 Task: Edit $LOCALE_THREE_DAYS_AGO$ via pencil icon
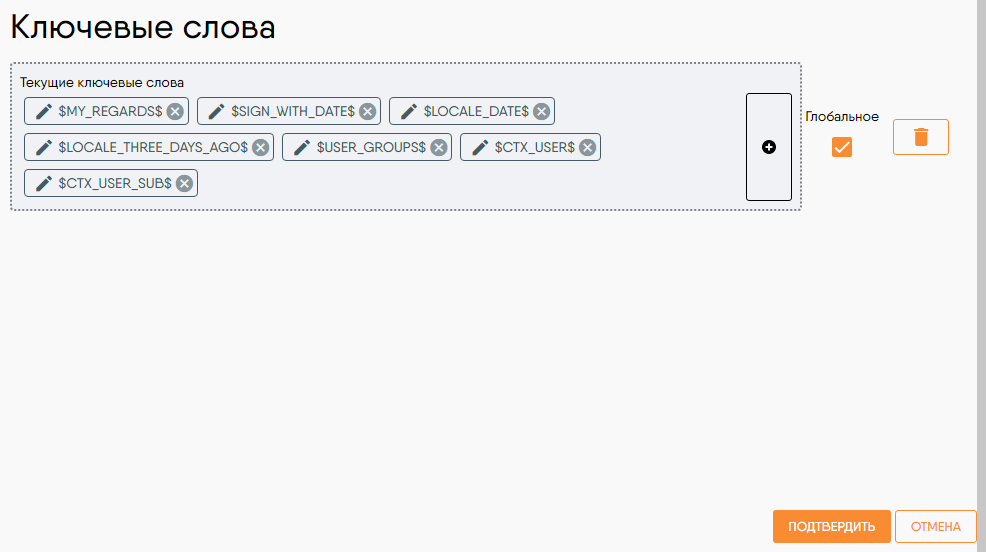click(x=43, y=147)
